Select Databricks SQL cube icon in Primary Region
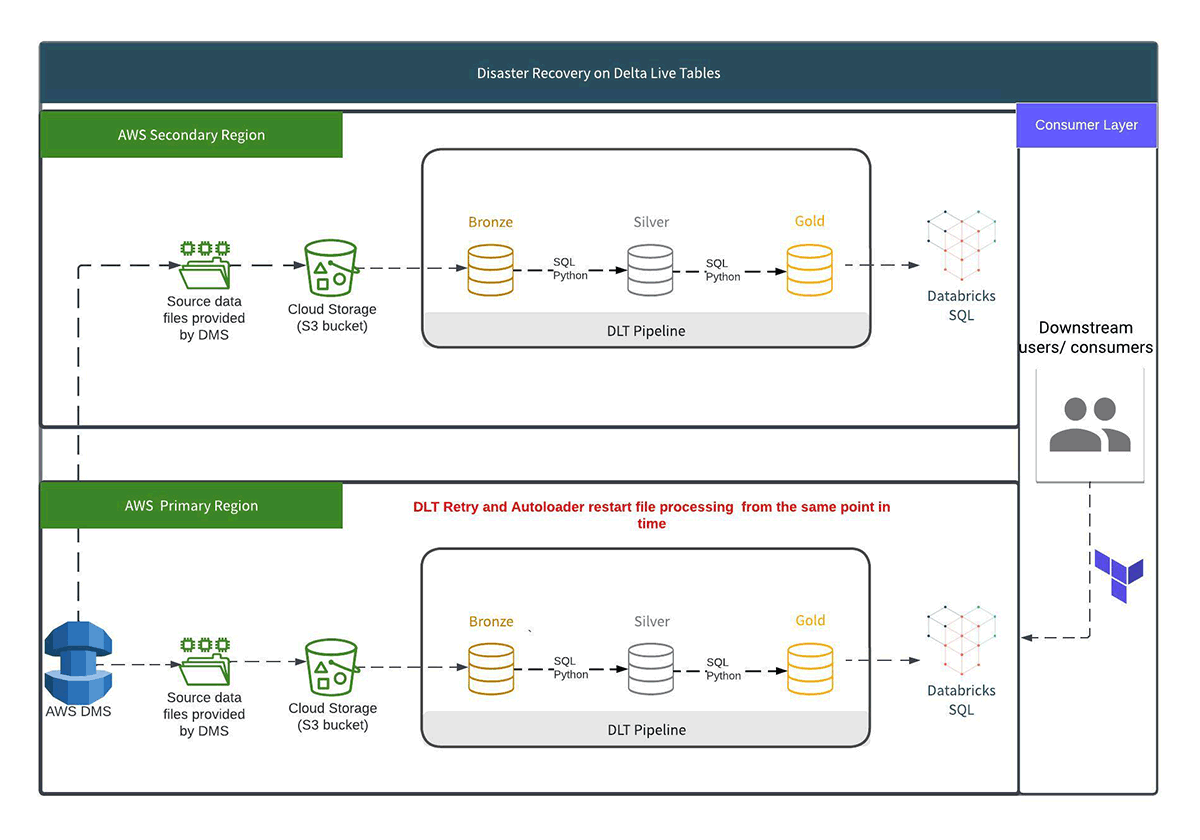1200x840 pixels. click(x=962, y=641)
